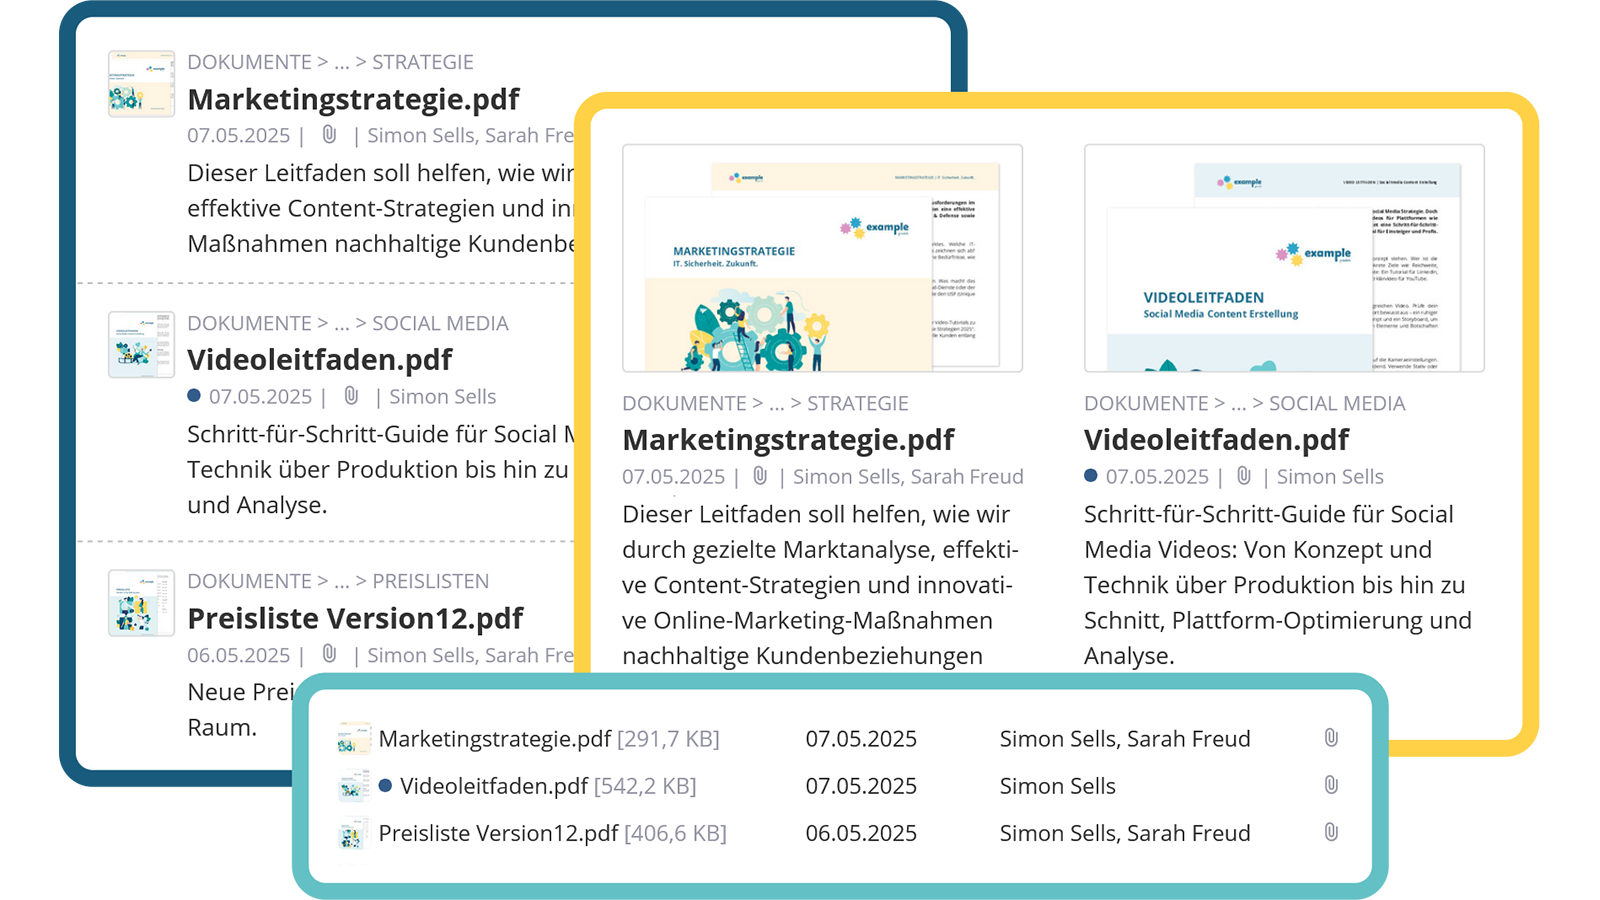1600x900 pixels.
Task: Click paperclip icon on Videoleitfaden.pdf card
Action: 1243,475
